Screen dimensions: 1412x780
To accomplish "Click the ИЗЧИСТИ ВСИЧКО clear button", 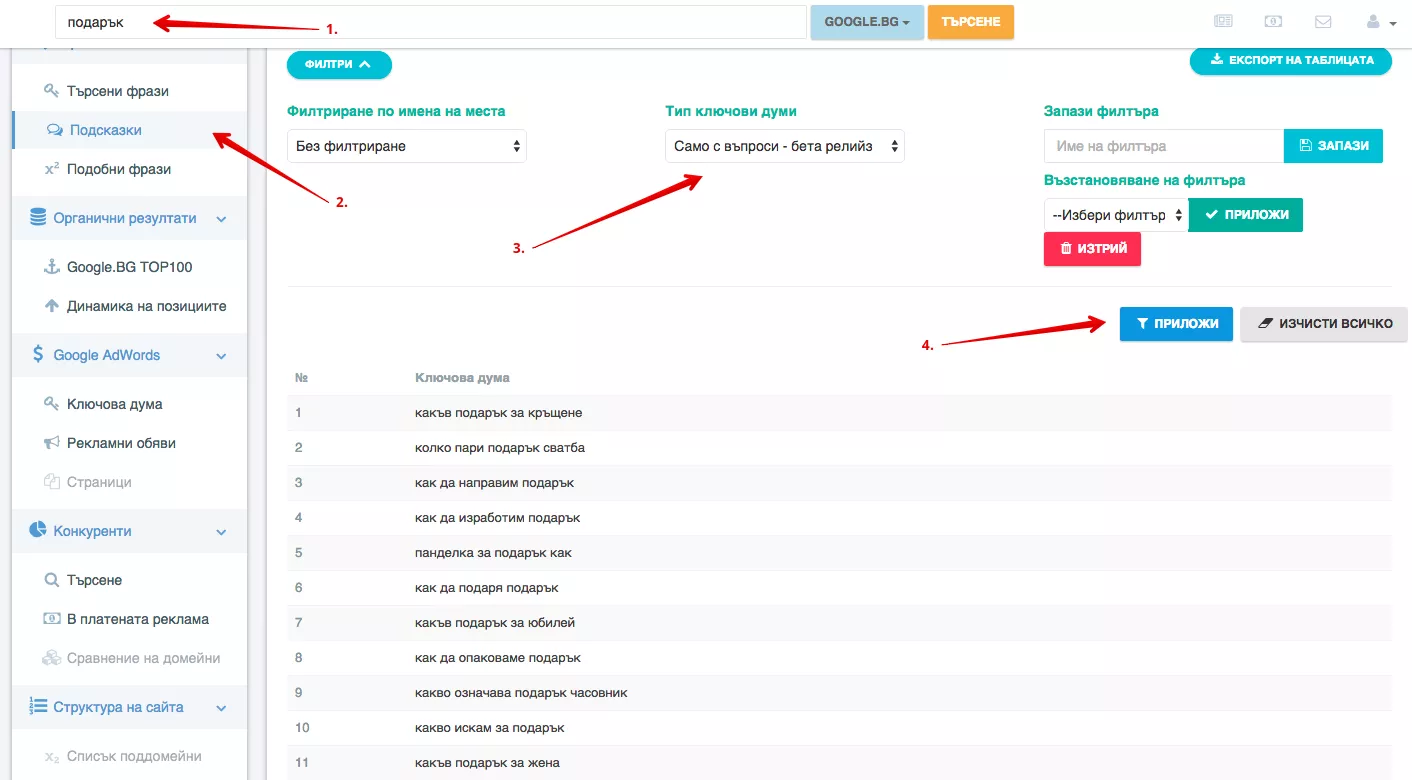I will (x=1324, y=324).
